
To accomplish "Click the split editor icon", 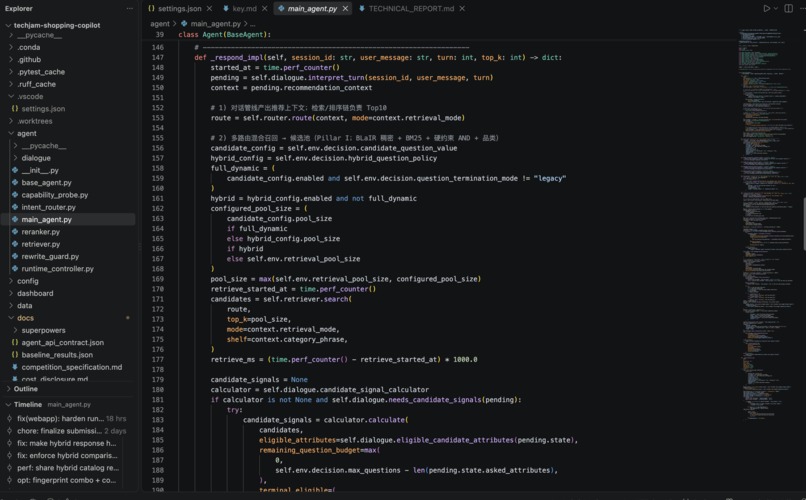I will pyautogui.click(x=788, y=8).
